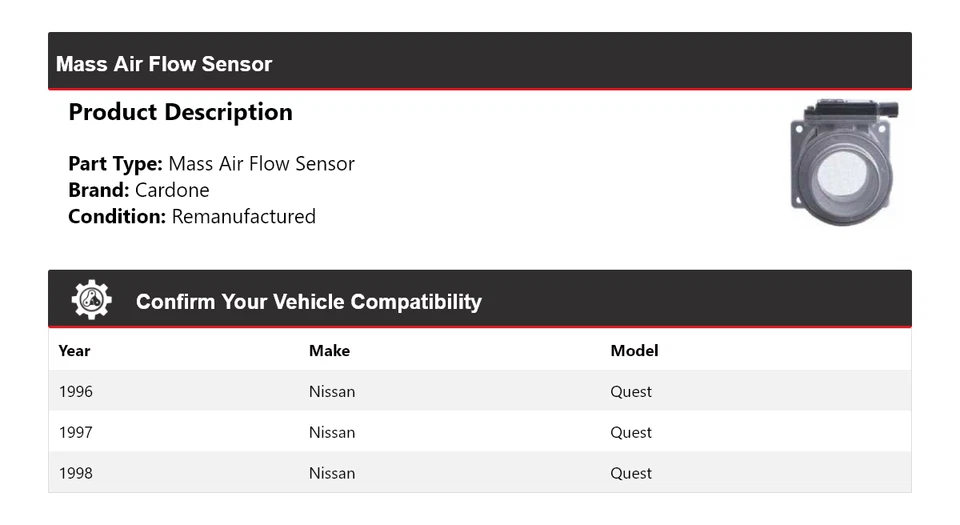Select the Brand Cardone text
The width and height of the screenshot is (960, 525).
click(139, 190)
